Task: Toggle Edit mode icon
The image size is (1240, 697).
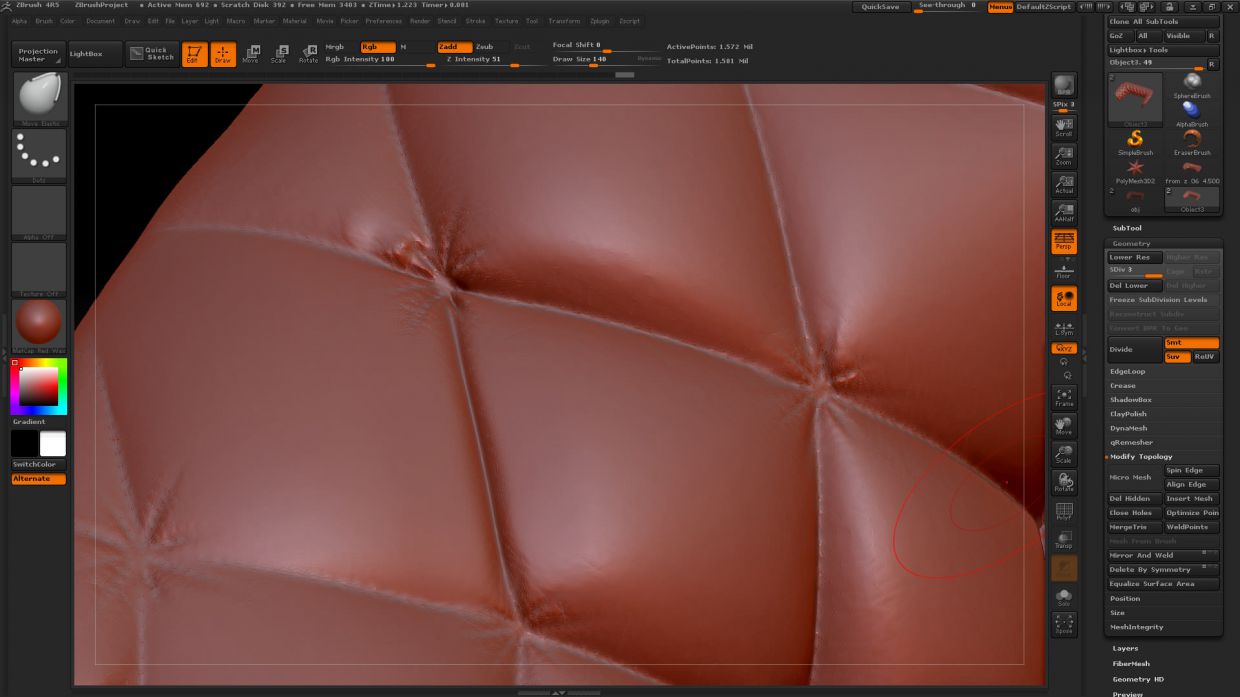Action: tap(195, 54)
